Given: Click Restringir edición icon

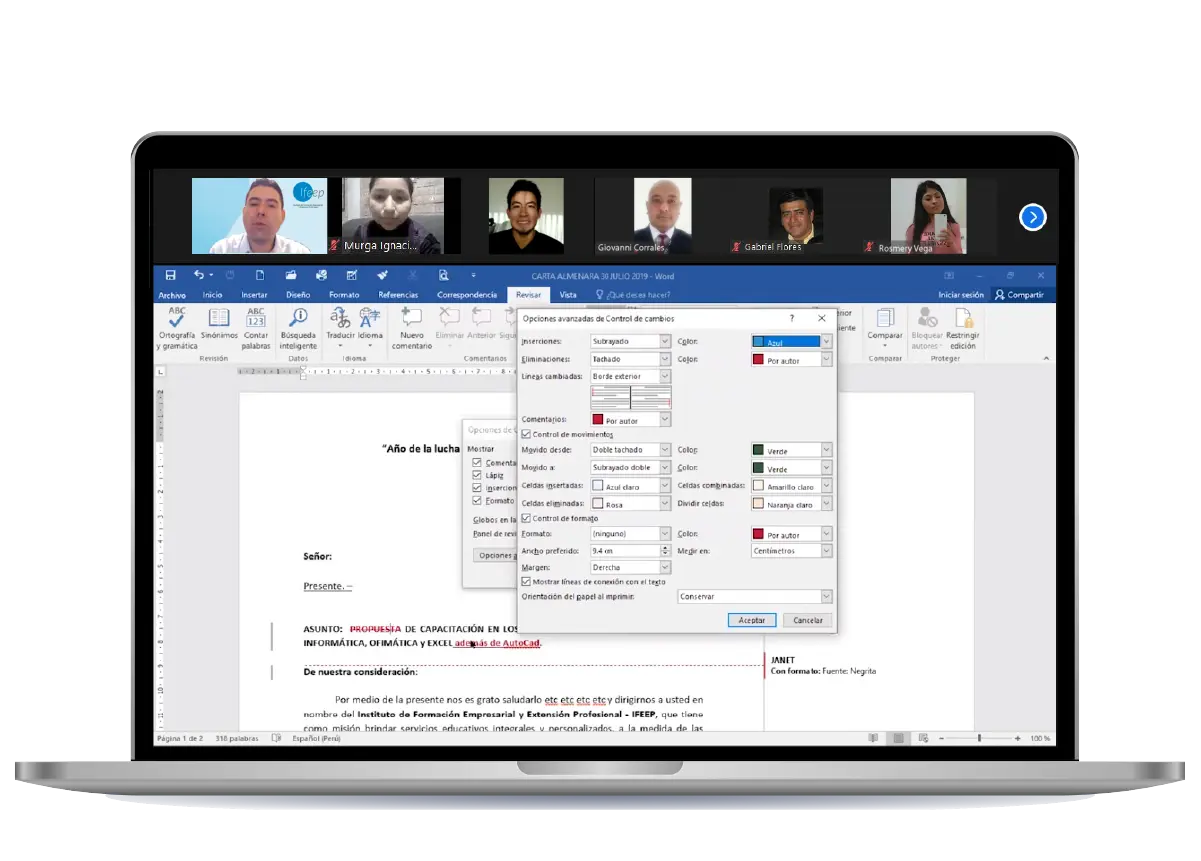Looking at the screenshot, I should (963, 318).
